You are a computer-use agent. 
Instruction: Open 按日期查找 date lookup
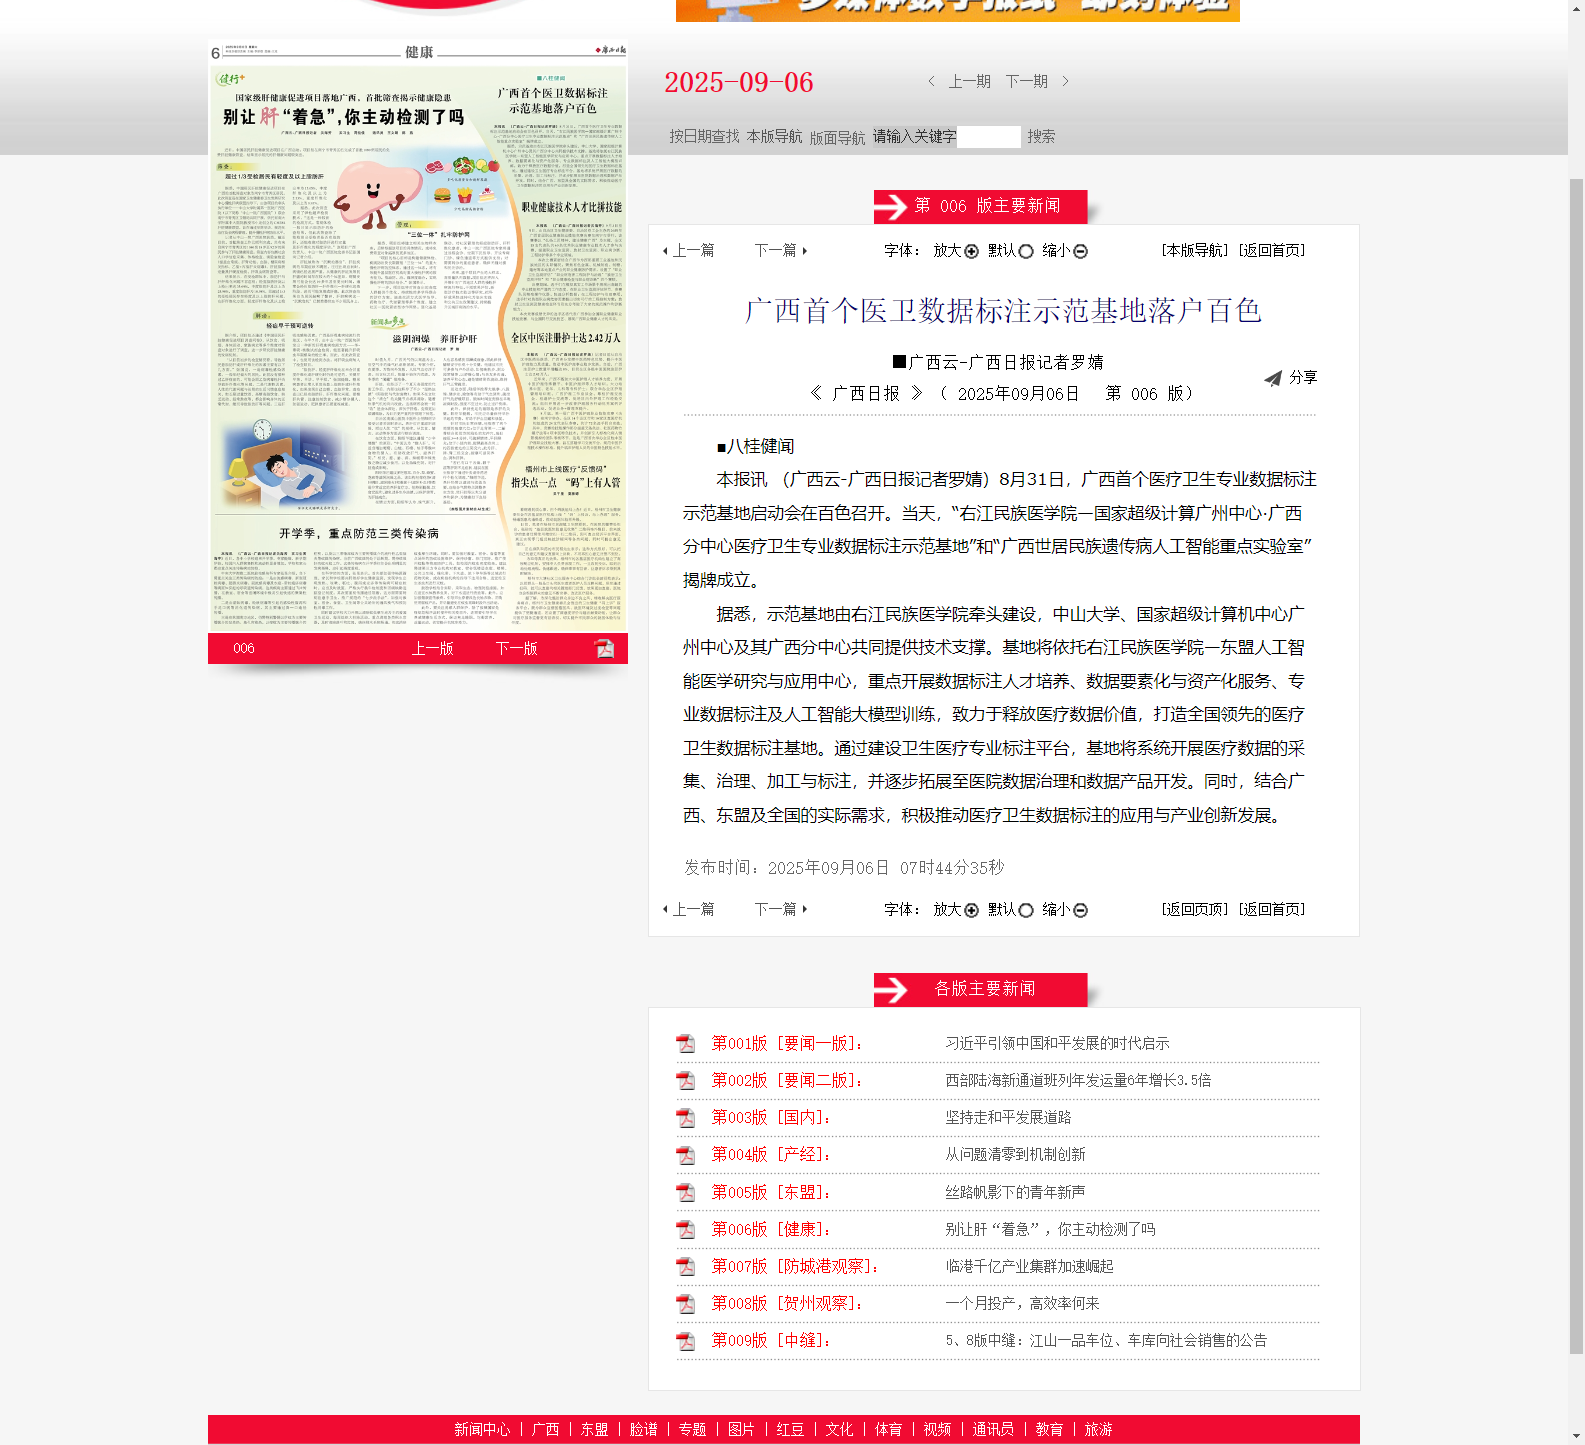(704, 136)
